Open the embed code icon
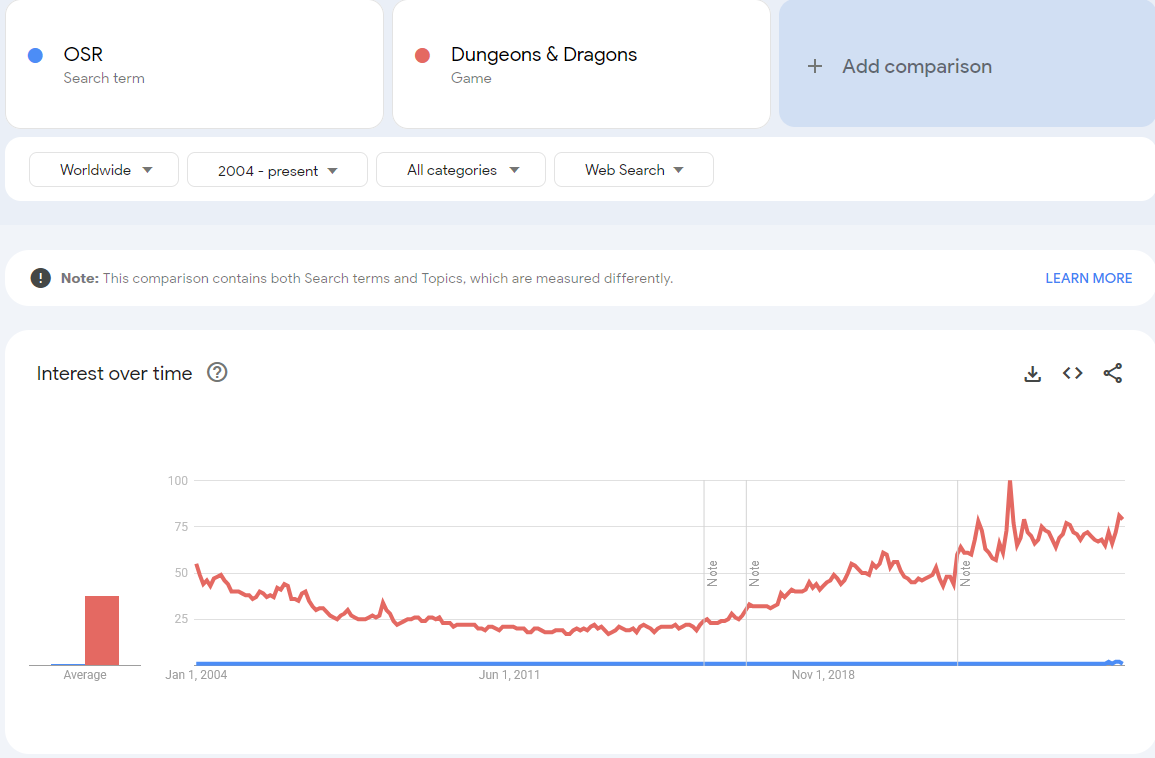 click(x=1072, y=373)
